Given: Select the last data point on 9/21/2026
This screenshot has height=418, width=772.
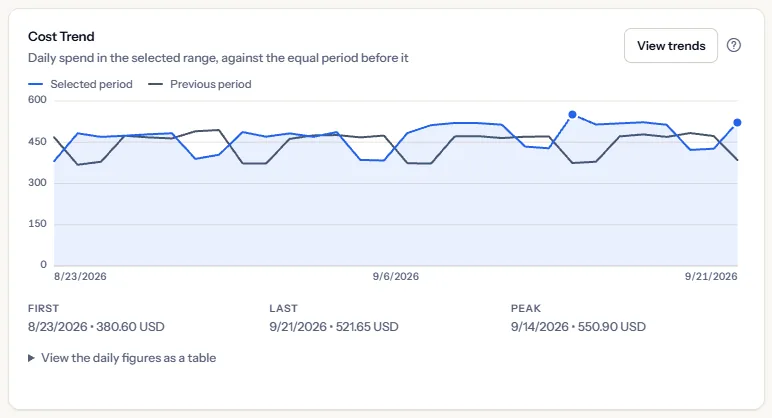Looking at the screenshot, I should point(737,123).
